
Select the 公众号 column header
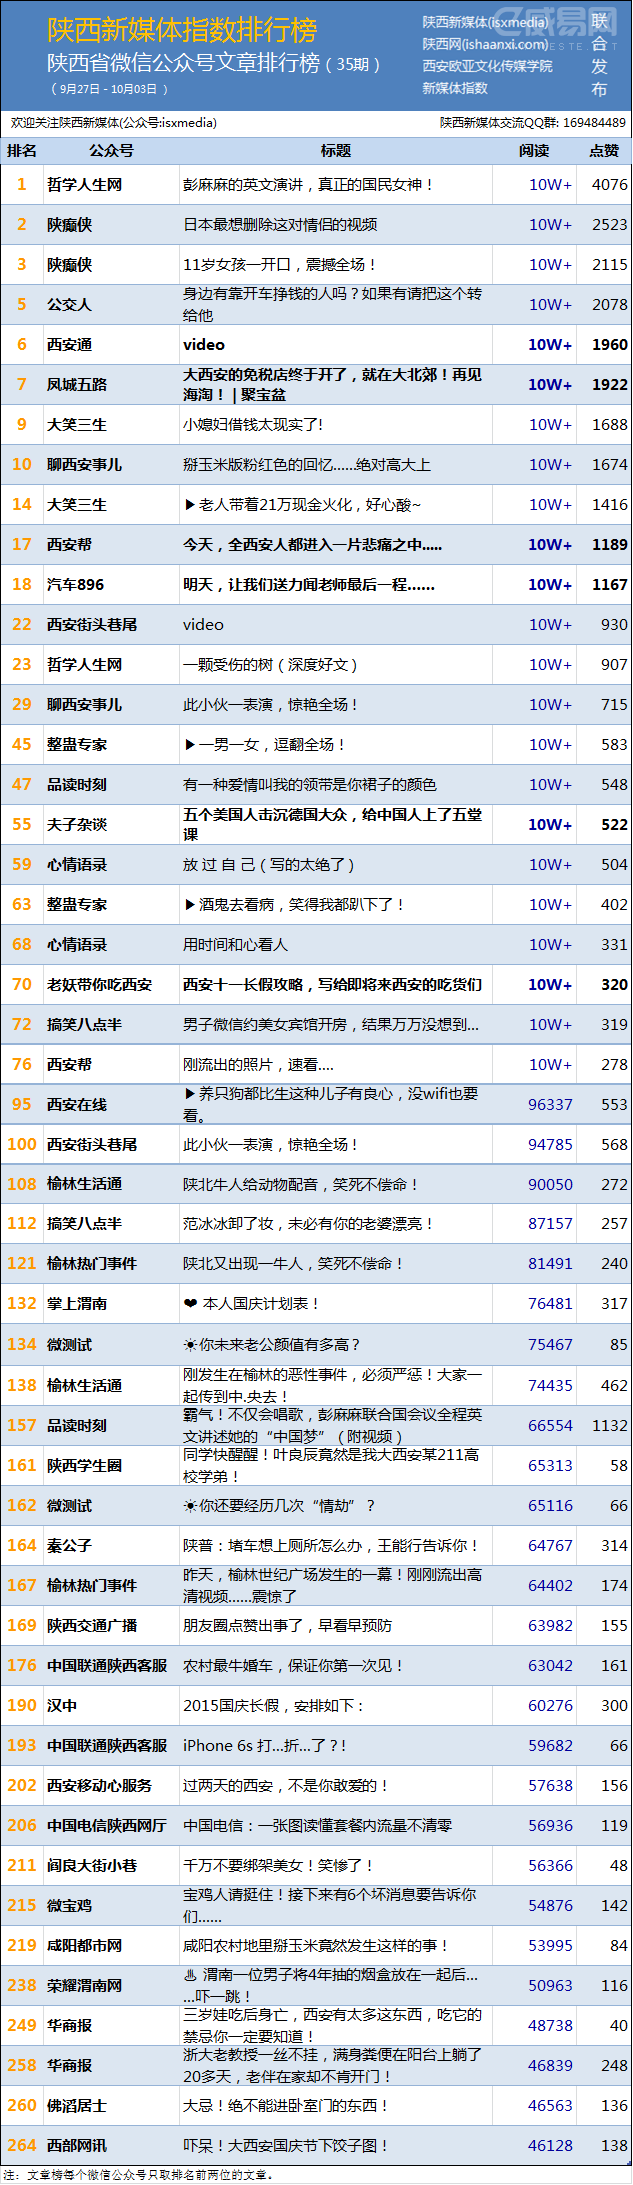(111, 151)
